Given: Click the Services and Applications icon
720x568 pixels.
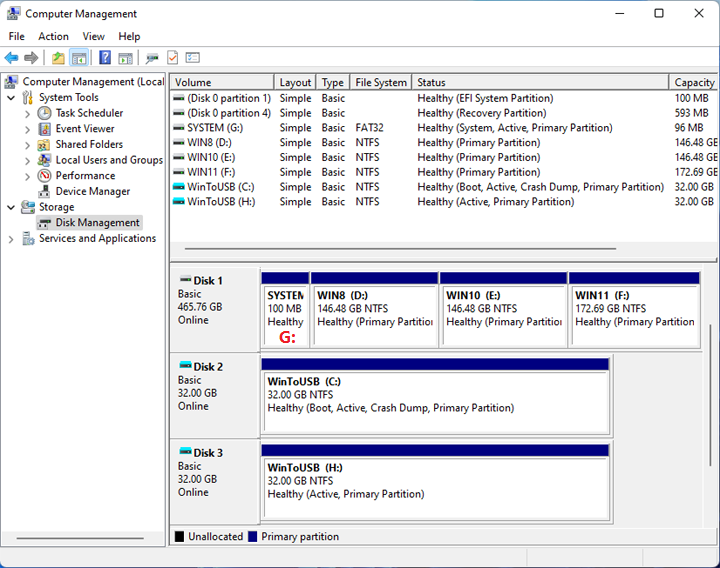Looking at the screenshot, I should click(28, 238).
